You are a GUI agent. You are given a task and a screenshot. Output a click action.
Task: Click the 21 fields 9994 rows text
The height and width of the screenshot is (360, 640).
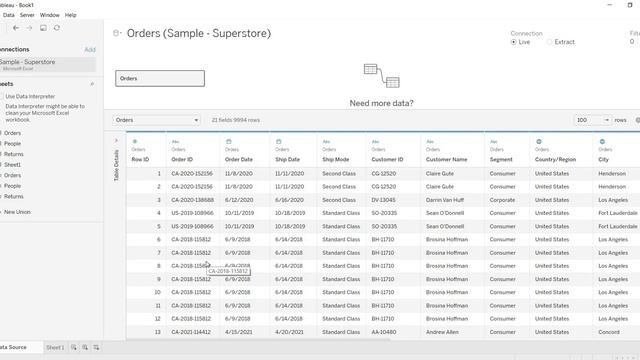(236, 120)
